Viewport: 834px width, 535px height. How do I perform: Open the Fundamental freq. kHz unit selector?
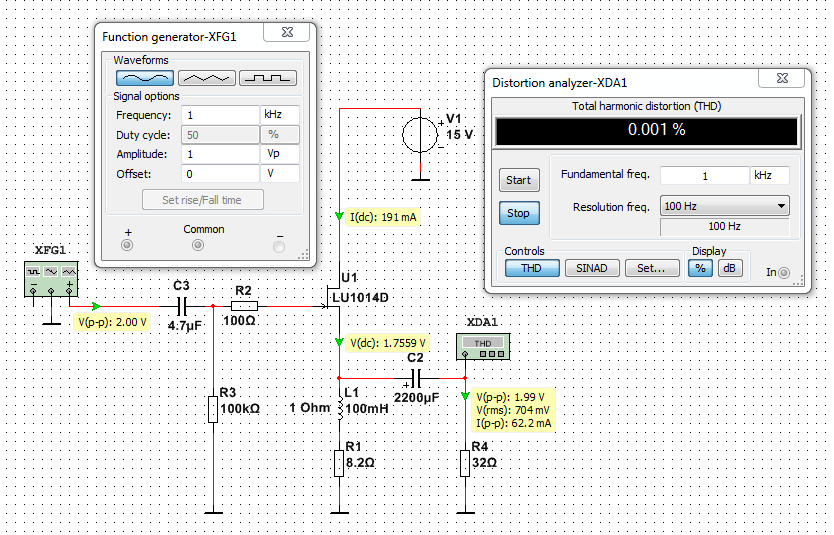click(770, 175)
